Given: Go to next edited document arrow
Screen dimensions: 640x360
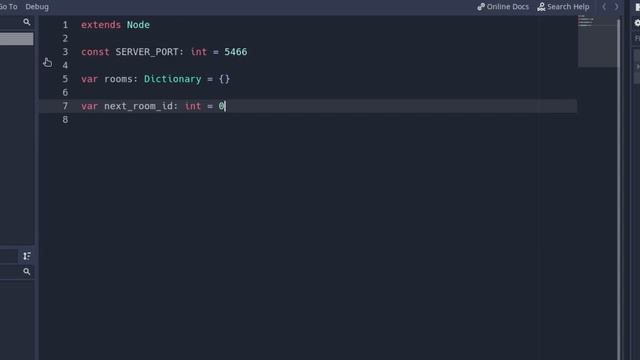Looking at the screenshot, I should [616, 7].
